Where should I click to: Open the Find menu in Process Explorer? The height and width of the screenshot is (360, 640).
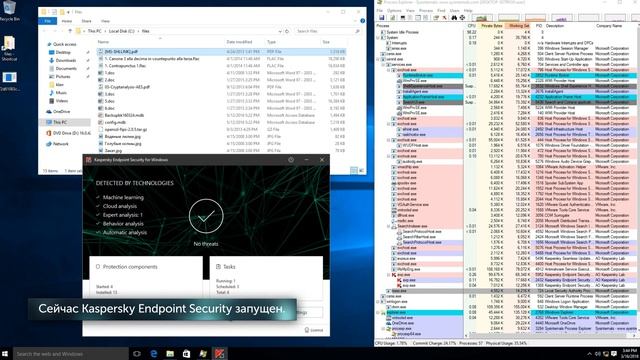(x=441, y=11)
